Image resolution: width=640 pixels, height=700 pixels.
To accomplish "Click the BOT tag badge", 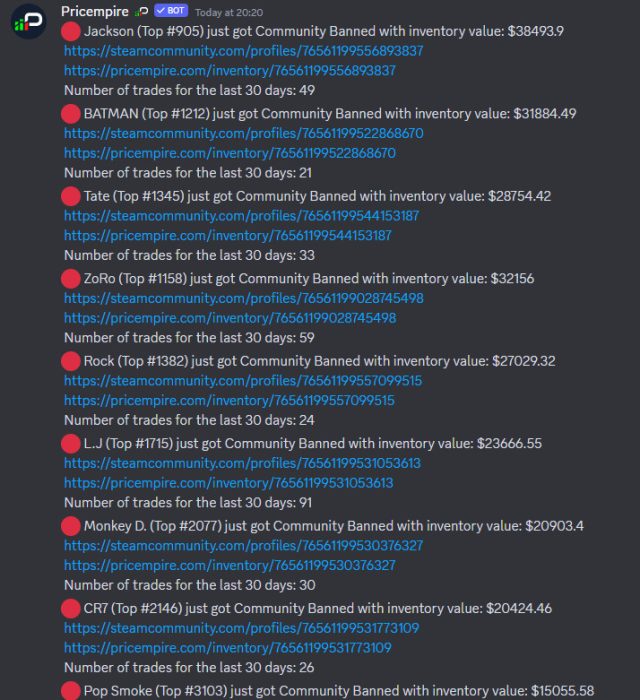I will [171, 11].
